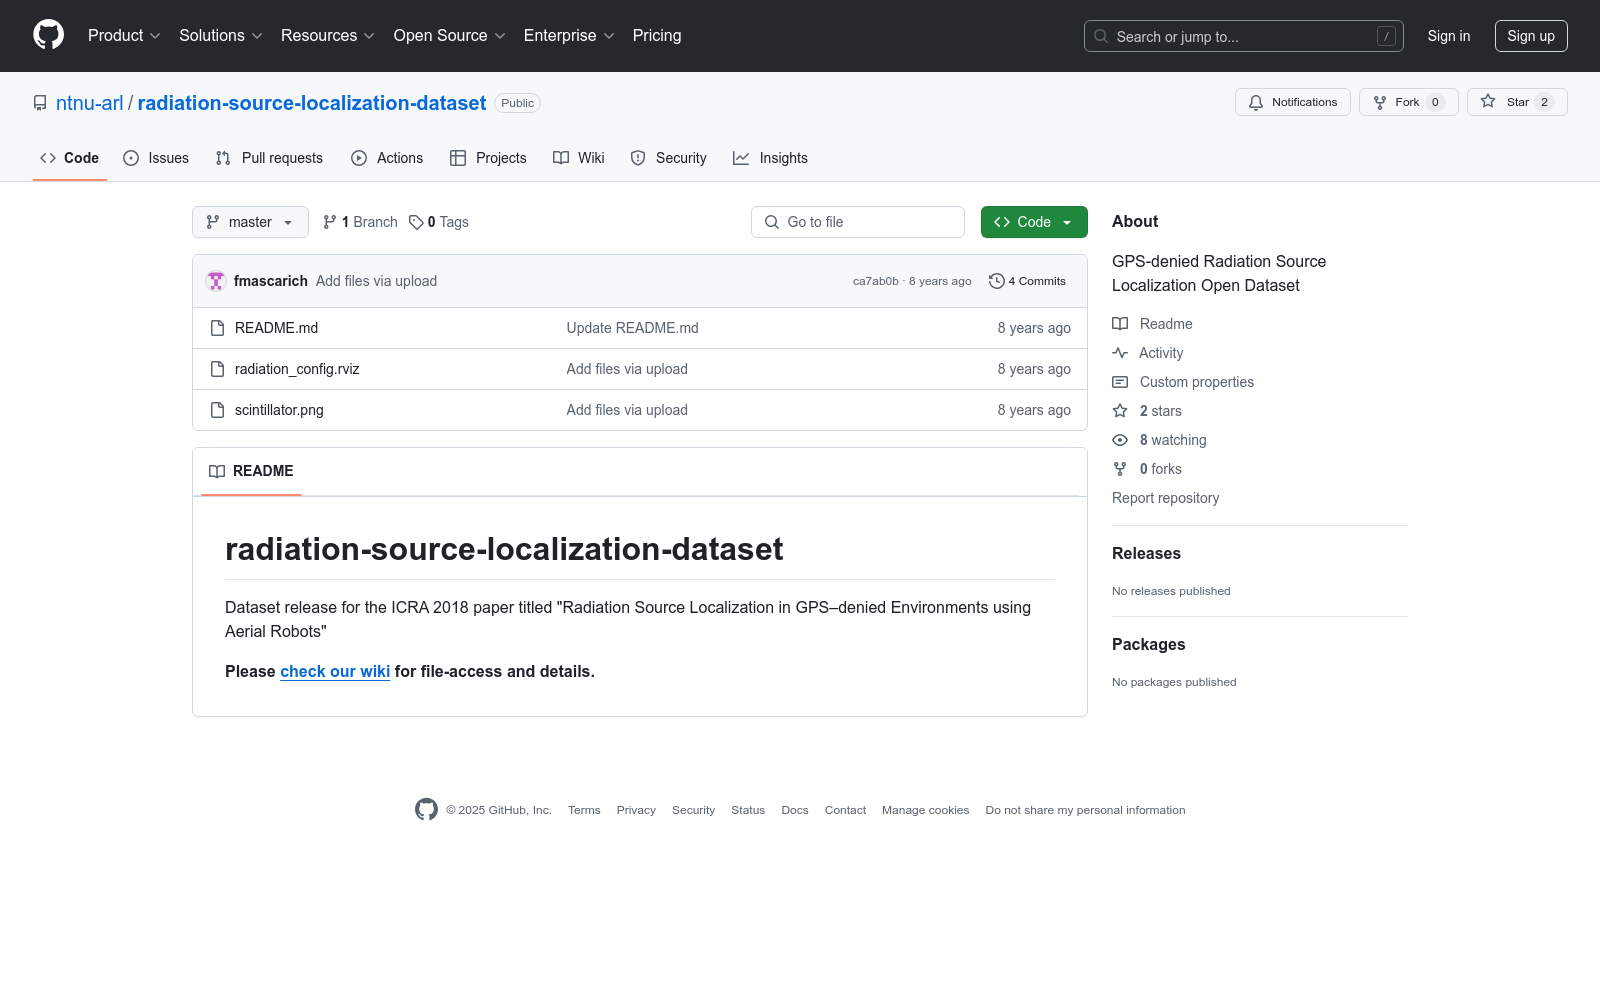The height and width of the screenshot is (1000, 1600).
Task: Expand the master branch selector
Action: point(250,222)
